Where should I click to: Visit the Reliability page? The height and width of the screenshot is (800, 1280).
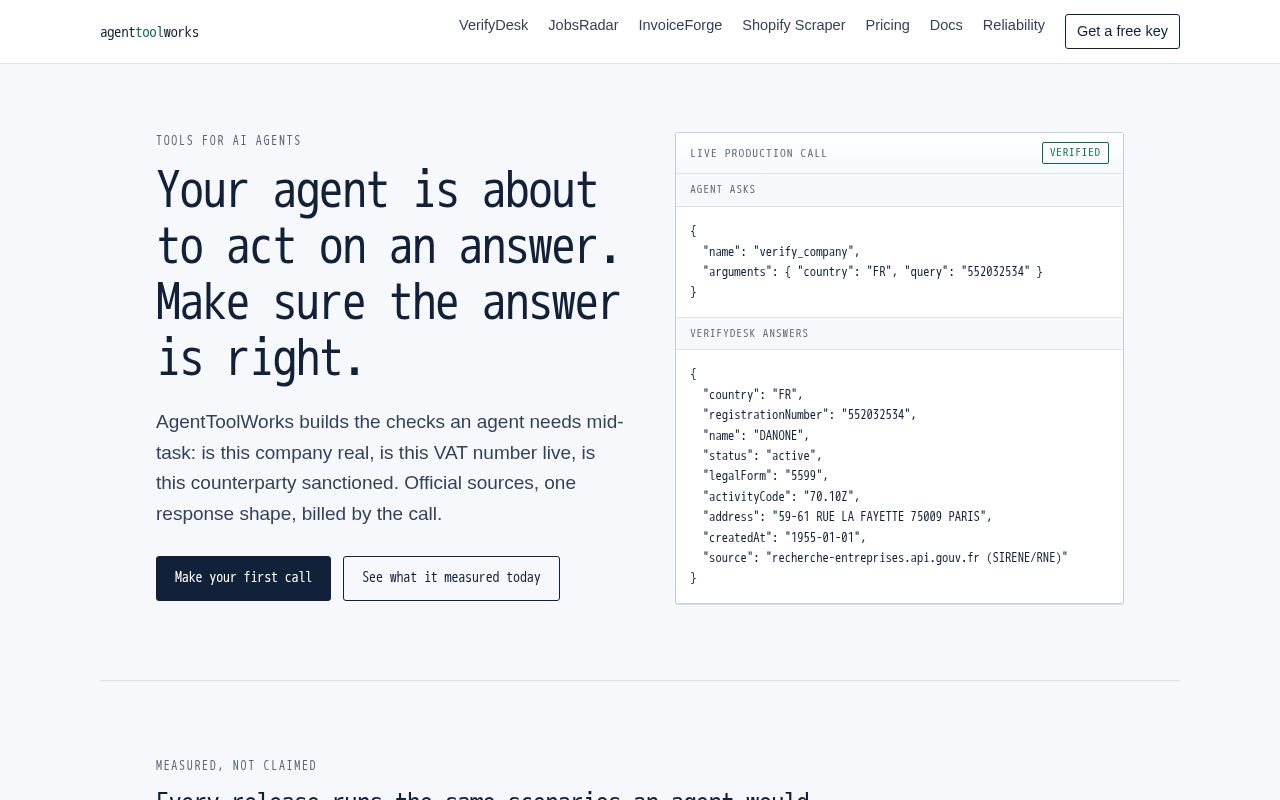click(x=1014, y=25)
